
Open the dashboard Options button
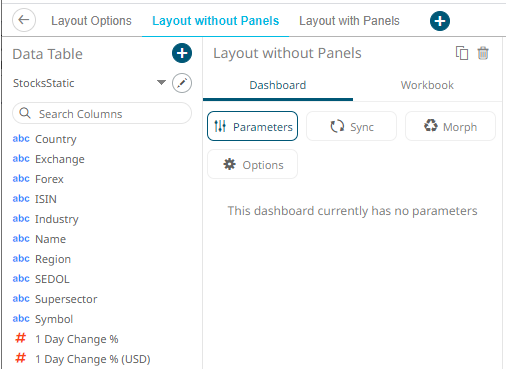[252, 164]
